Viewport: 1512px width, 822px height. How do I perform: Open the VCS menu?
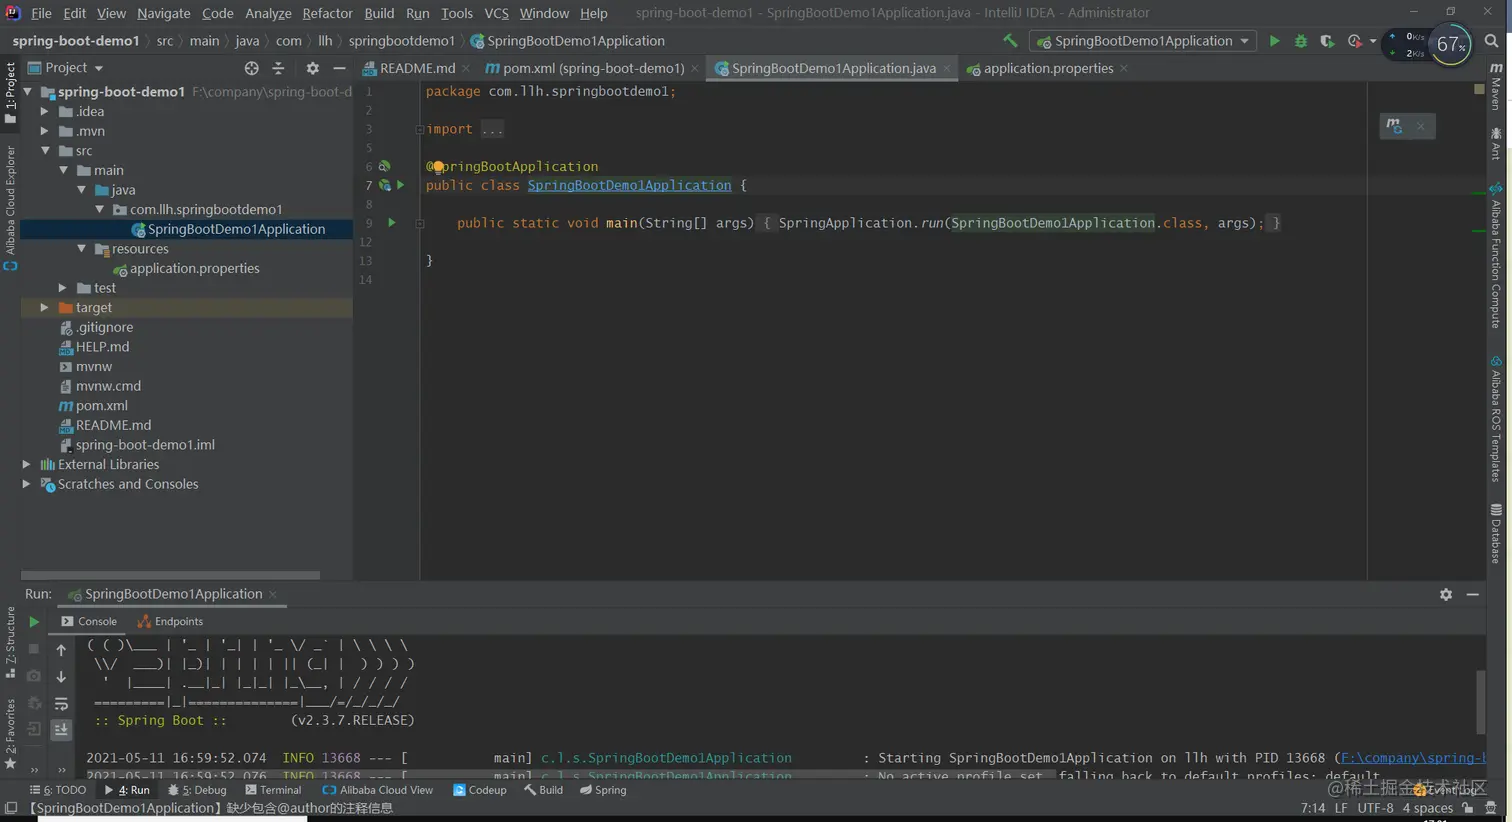pos(496,13)
